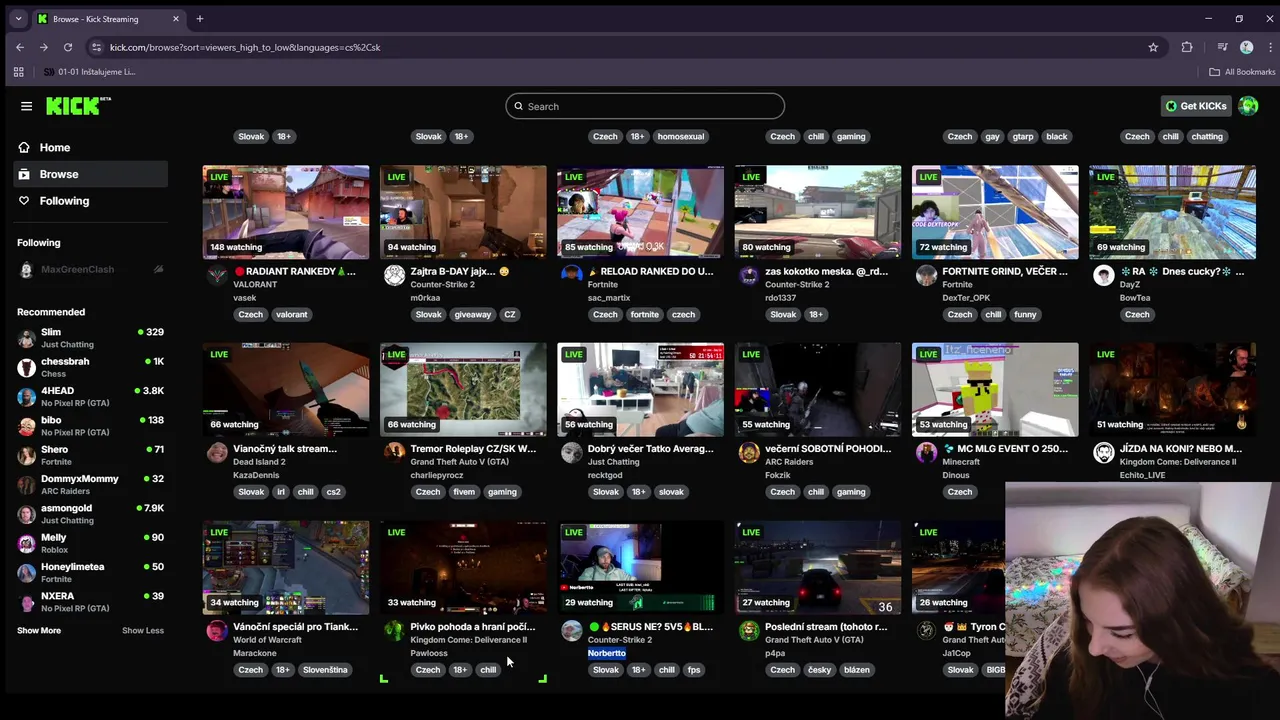The image size is (1280, 720).
Task: Click the MaxGreenClash offline icon
Action: click(158, 269)
